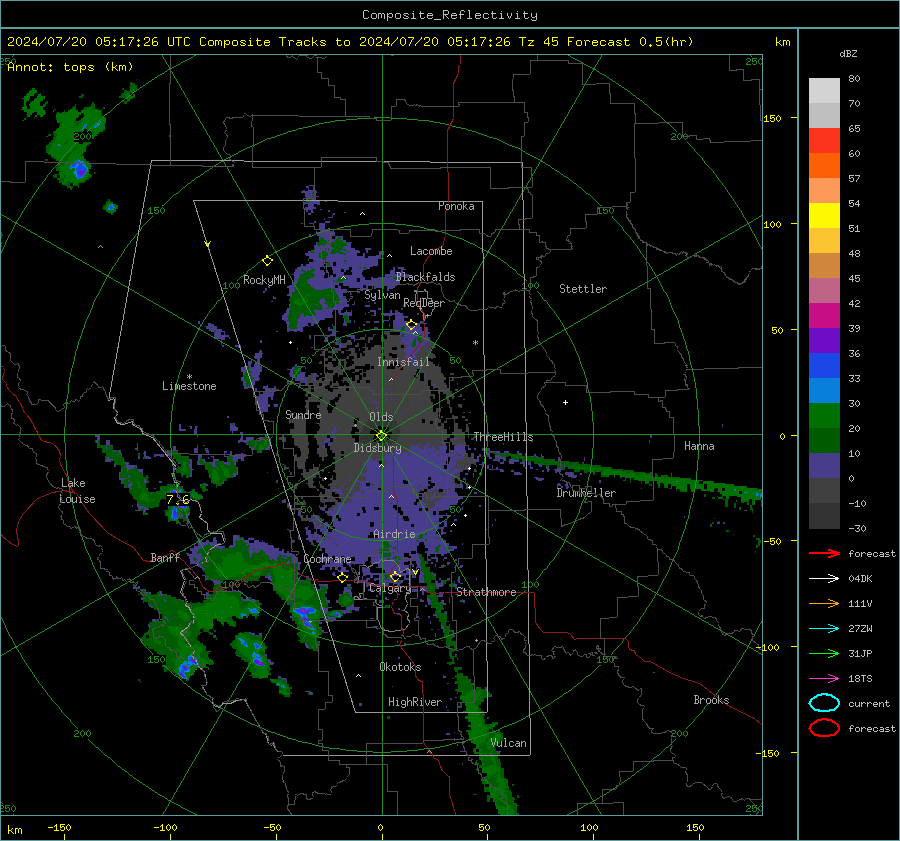Click the dBZ scale heading

click(x=848, y=53)
